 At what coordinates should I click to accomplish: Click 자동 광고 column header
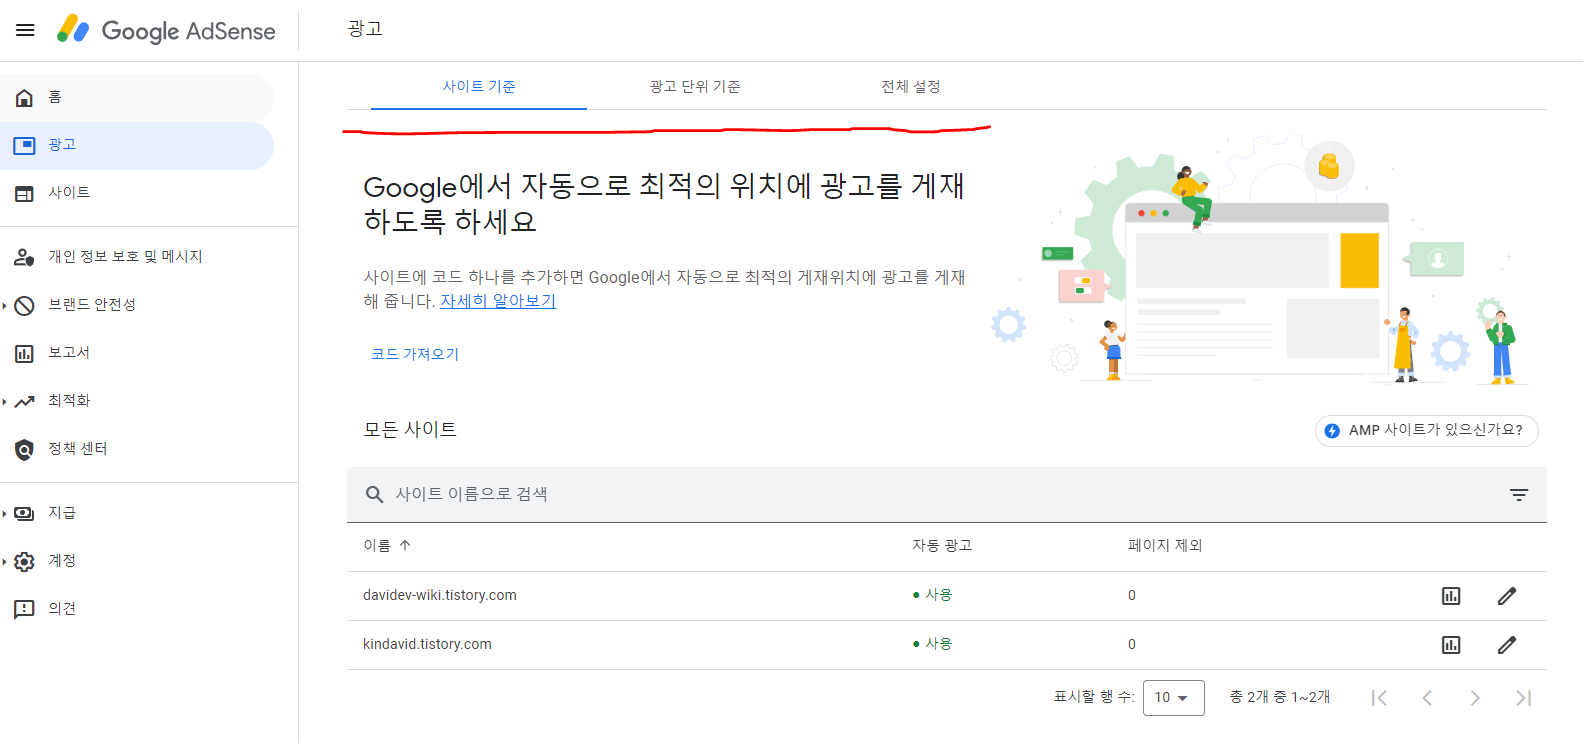[x=942, y=545]
